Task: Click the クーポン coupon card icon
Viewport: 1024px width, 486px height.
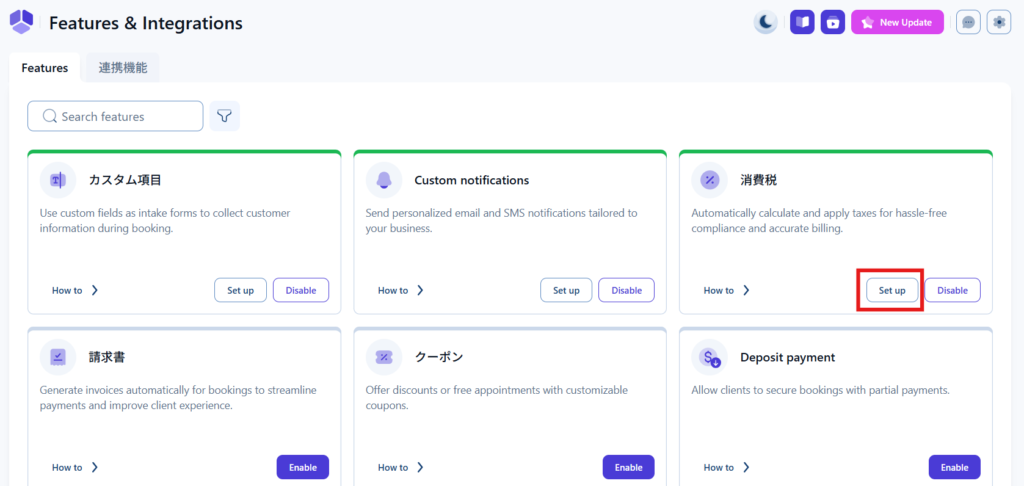Action: click(384, 357)
